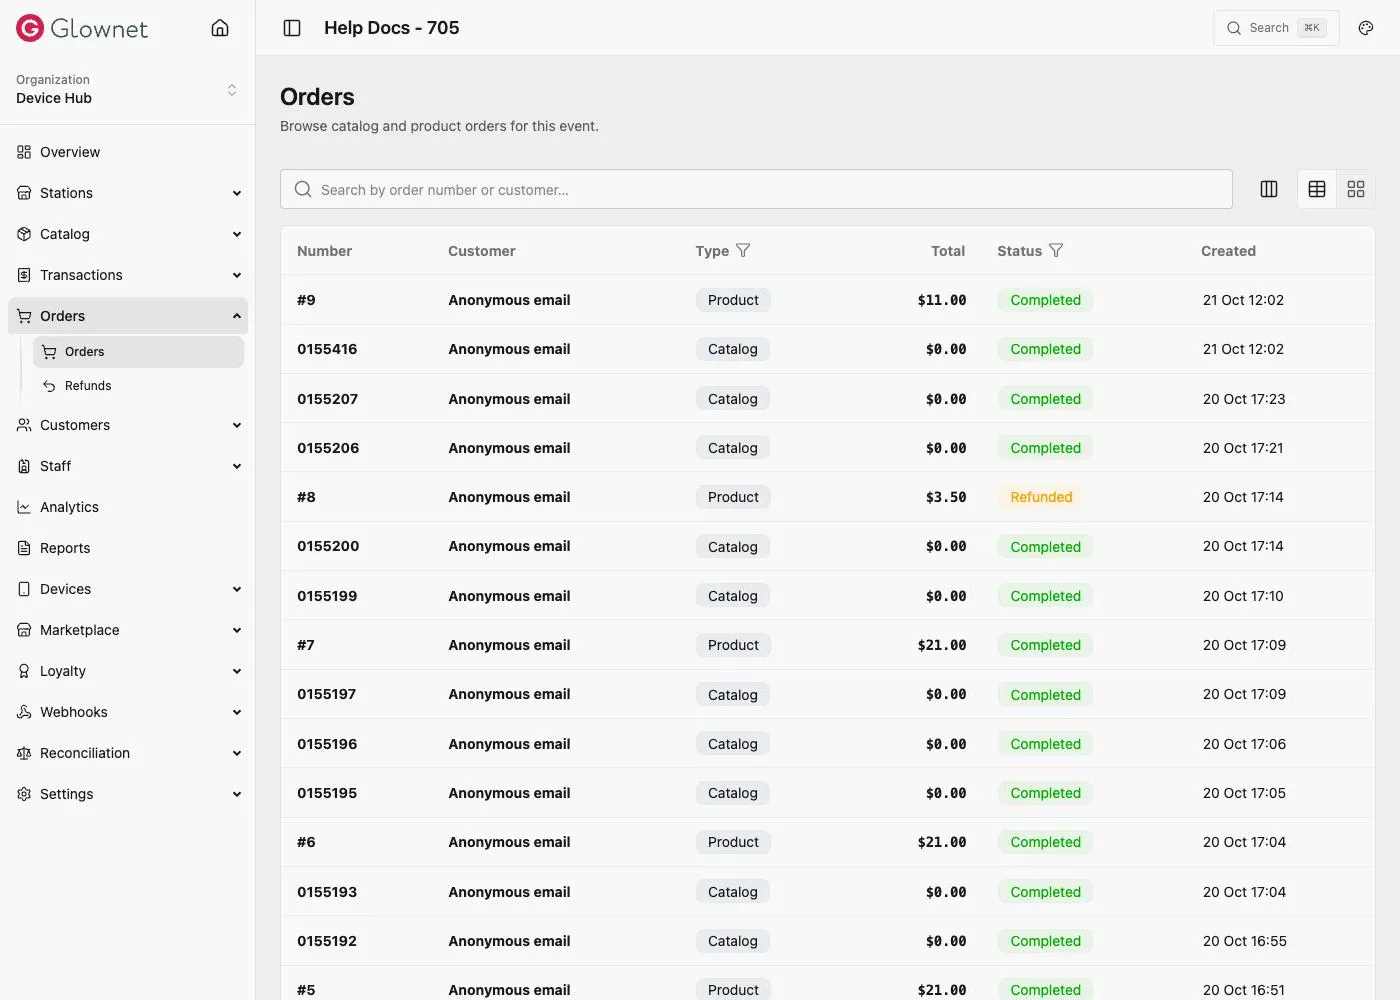Click the Stations storefront icon

pos(24,193)
